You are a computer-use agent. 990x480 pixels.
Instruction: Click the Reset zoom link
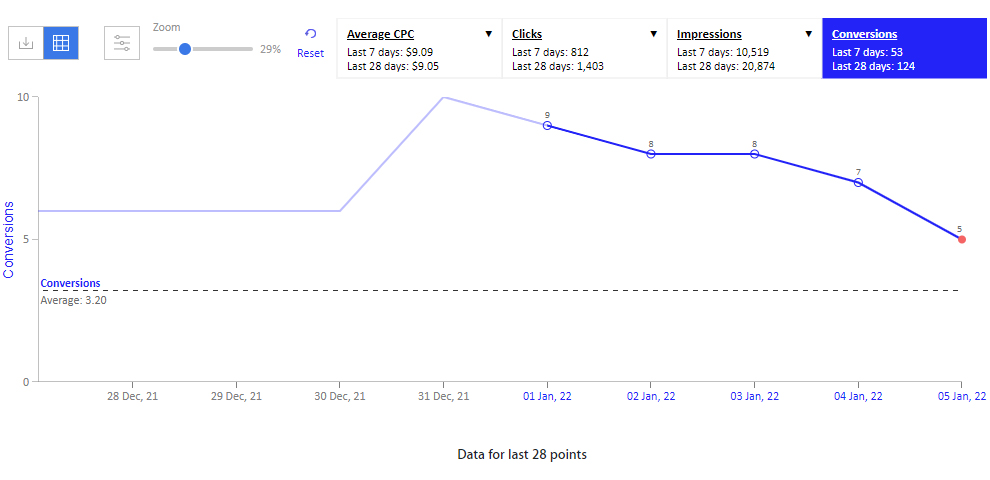pos(311,53)
